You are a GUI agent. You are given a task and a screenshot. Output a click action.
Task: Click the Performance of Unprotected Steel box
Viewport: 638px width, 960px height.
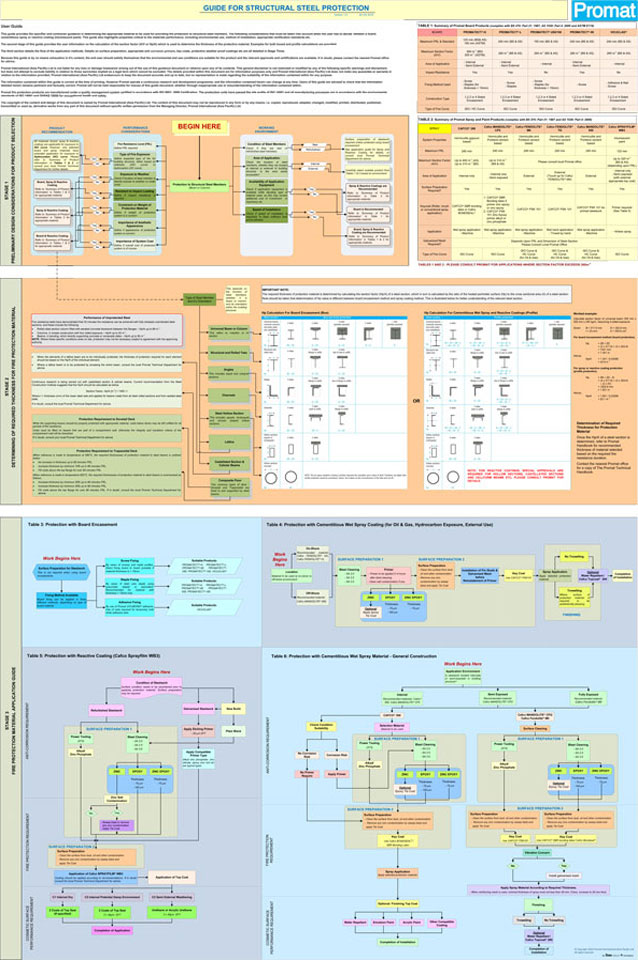(x=107, y=331)
